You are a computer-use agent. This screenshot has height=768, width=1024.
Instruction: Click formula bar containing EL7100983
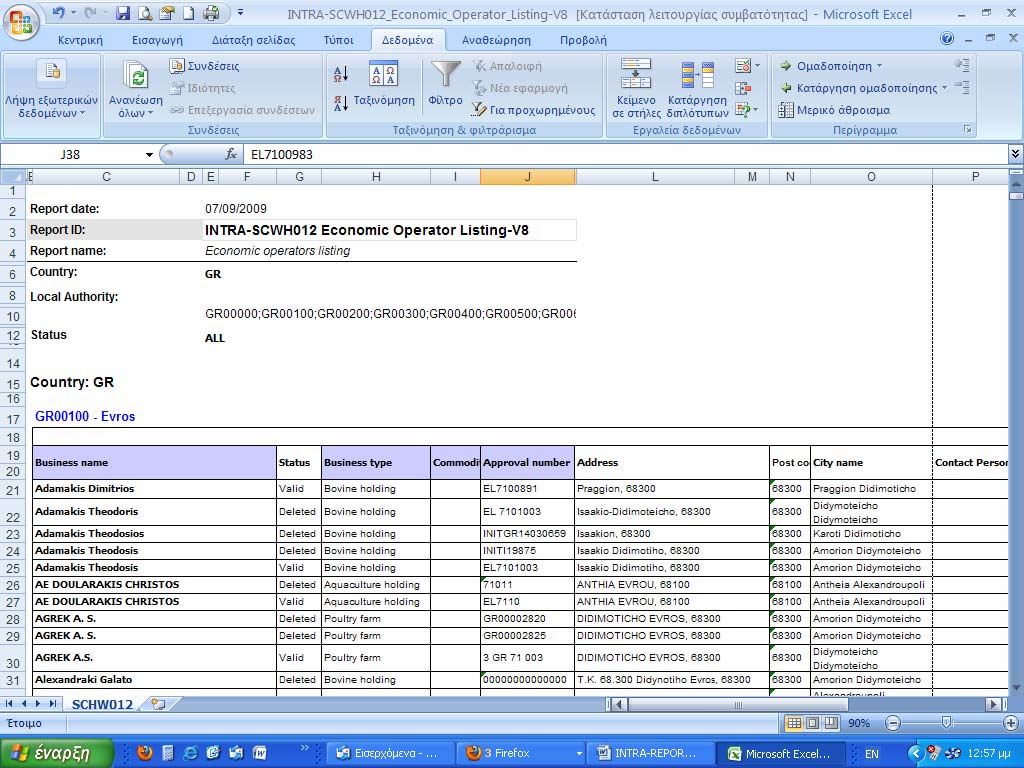[626, 155]
